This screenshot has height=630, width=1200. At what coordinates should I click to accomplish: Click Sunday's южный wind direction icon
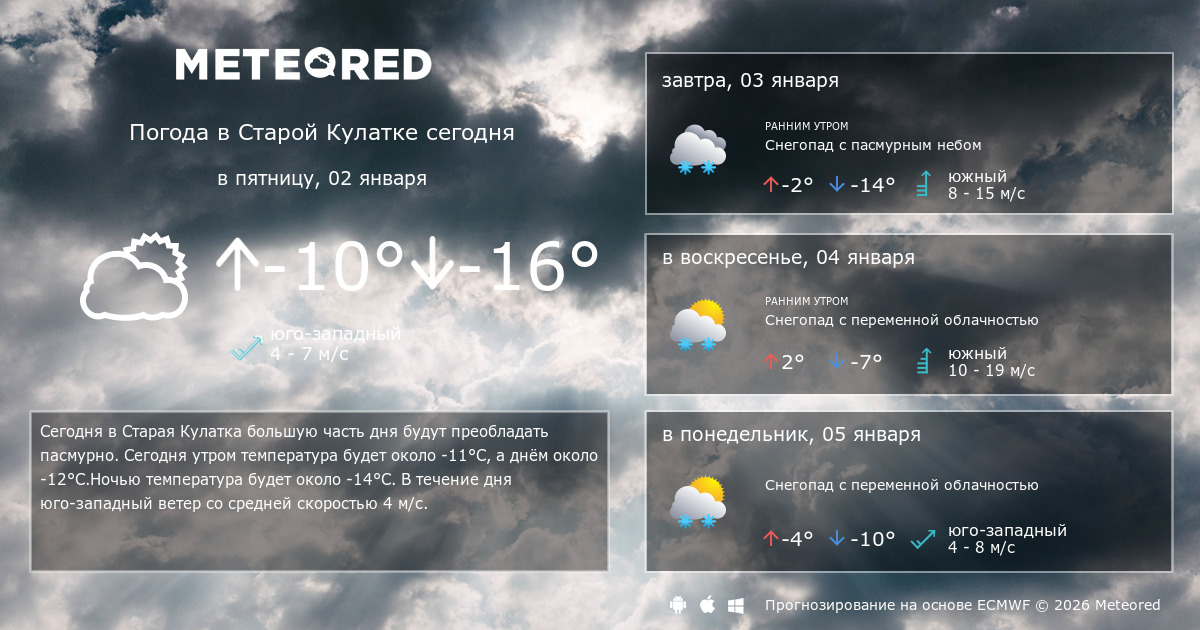(924, 361)
